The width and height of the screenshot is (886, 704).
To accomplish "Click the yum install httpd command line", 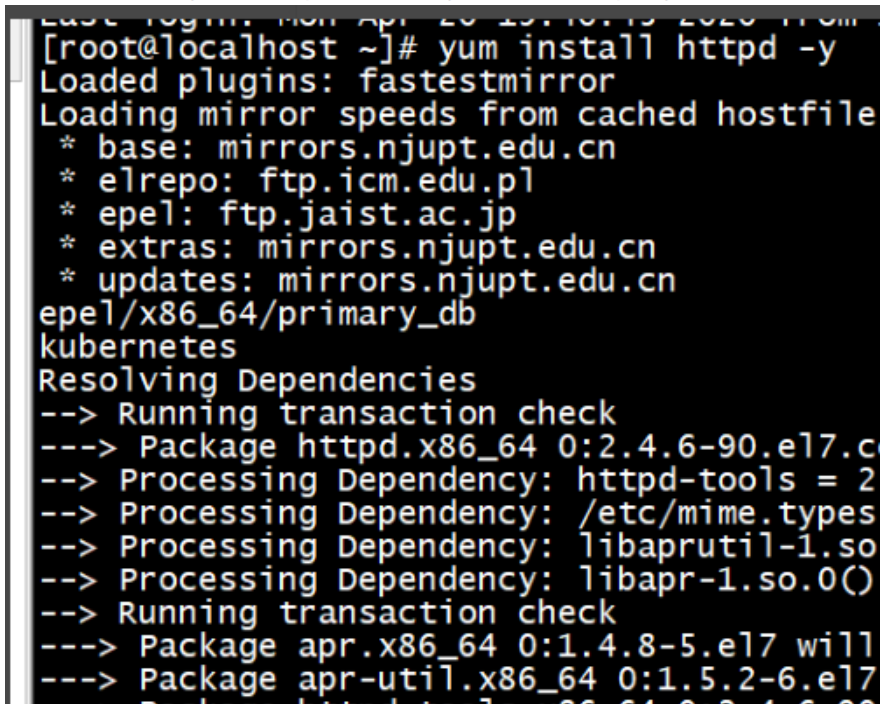I will pos(438,49).
